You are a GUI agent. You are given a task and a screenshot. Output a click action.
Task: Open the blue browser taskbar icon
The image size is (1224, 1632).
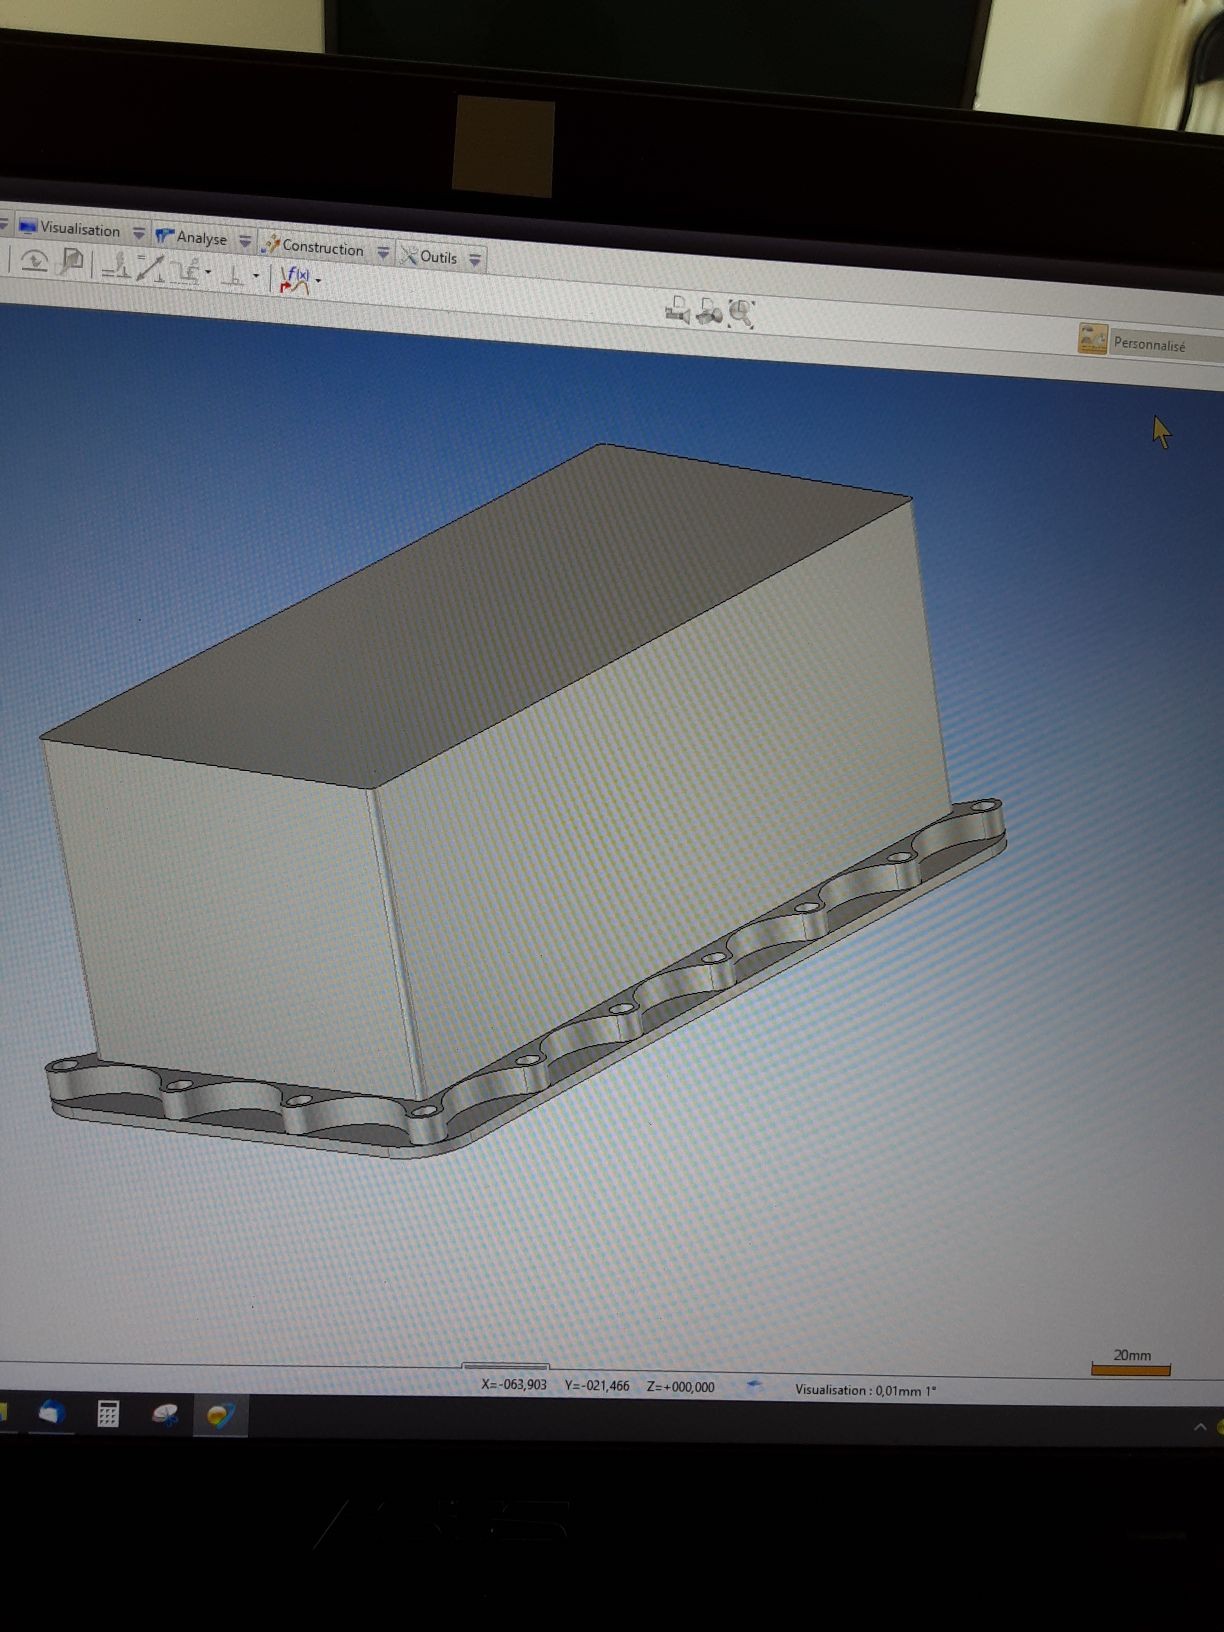pos(52,1413)
